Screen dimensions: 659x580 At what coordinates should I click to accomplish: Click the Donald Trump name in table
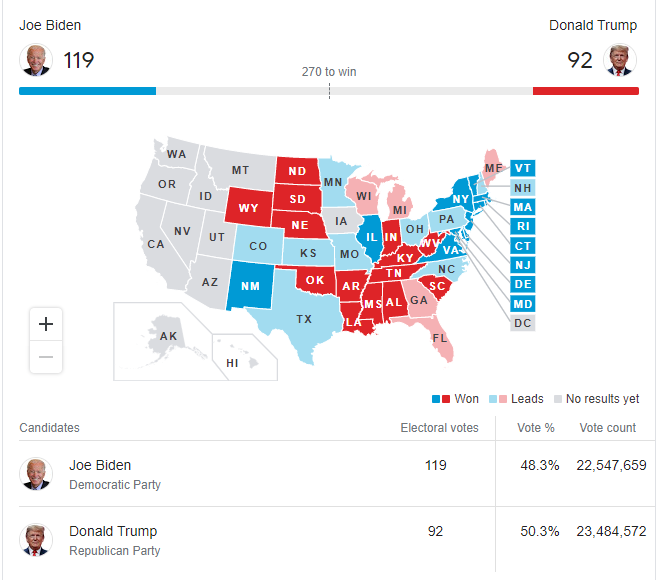coord(113,531)
